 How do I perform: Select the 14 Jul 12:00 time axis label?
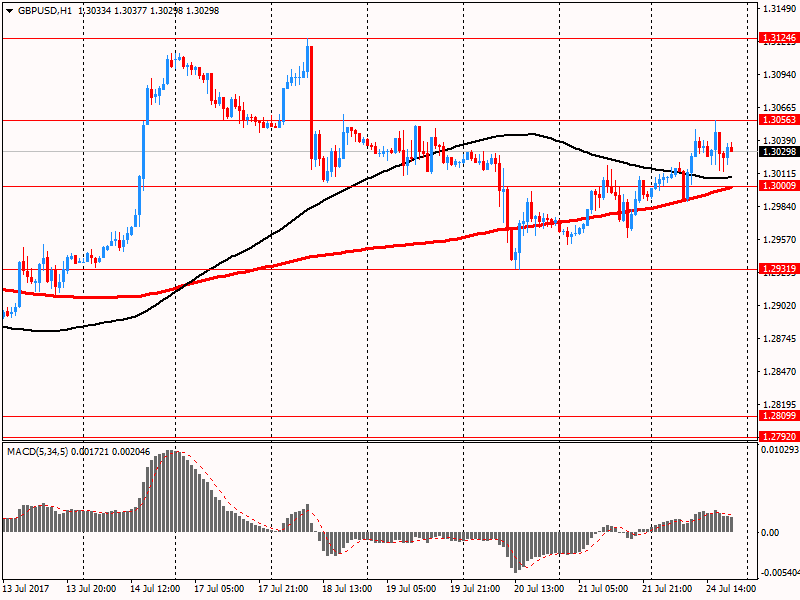click(x=155, y=589)
